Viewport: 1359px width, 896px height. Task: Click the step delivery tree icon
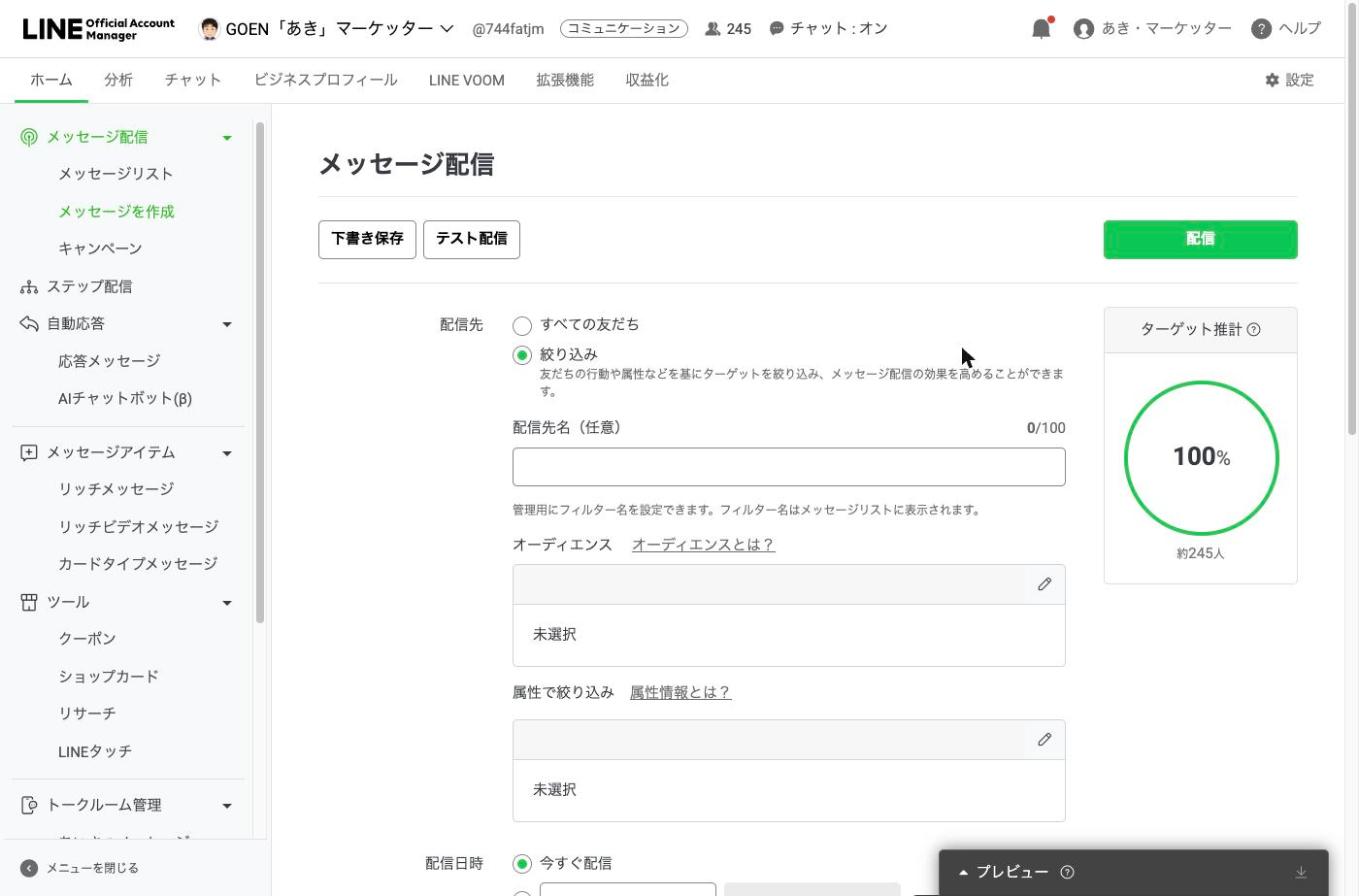pos(29,287)
